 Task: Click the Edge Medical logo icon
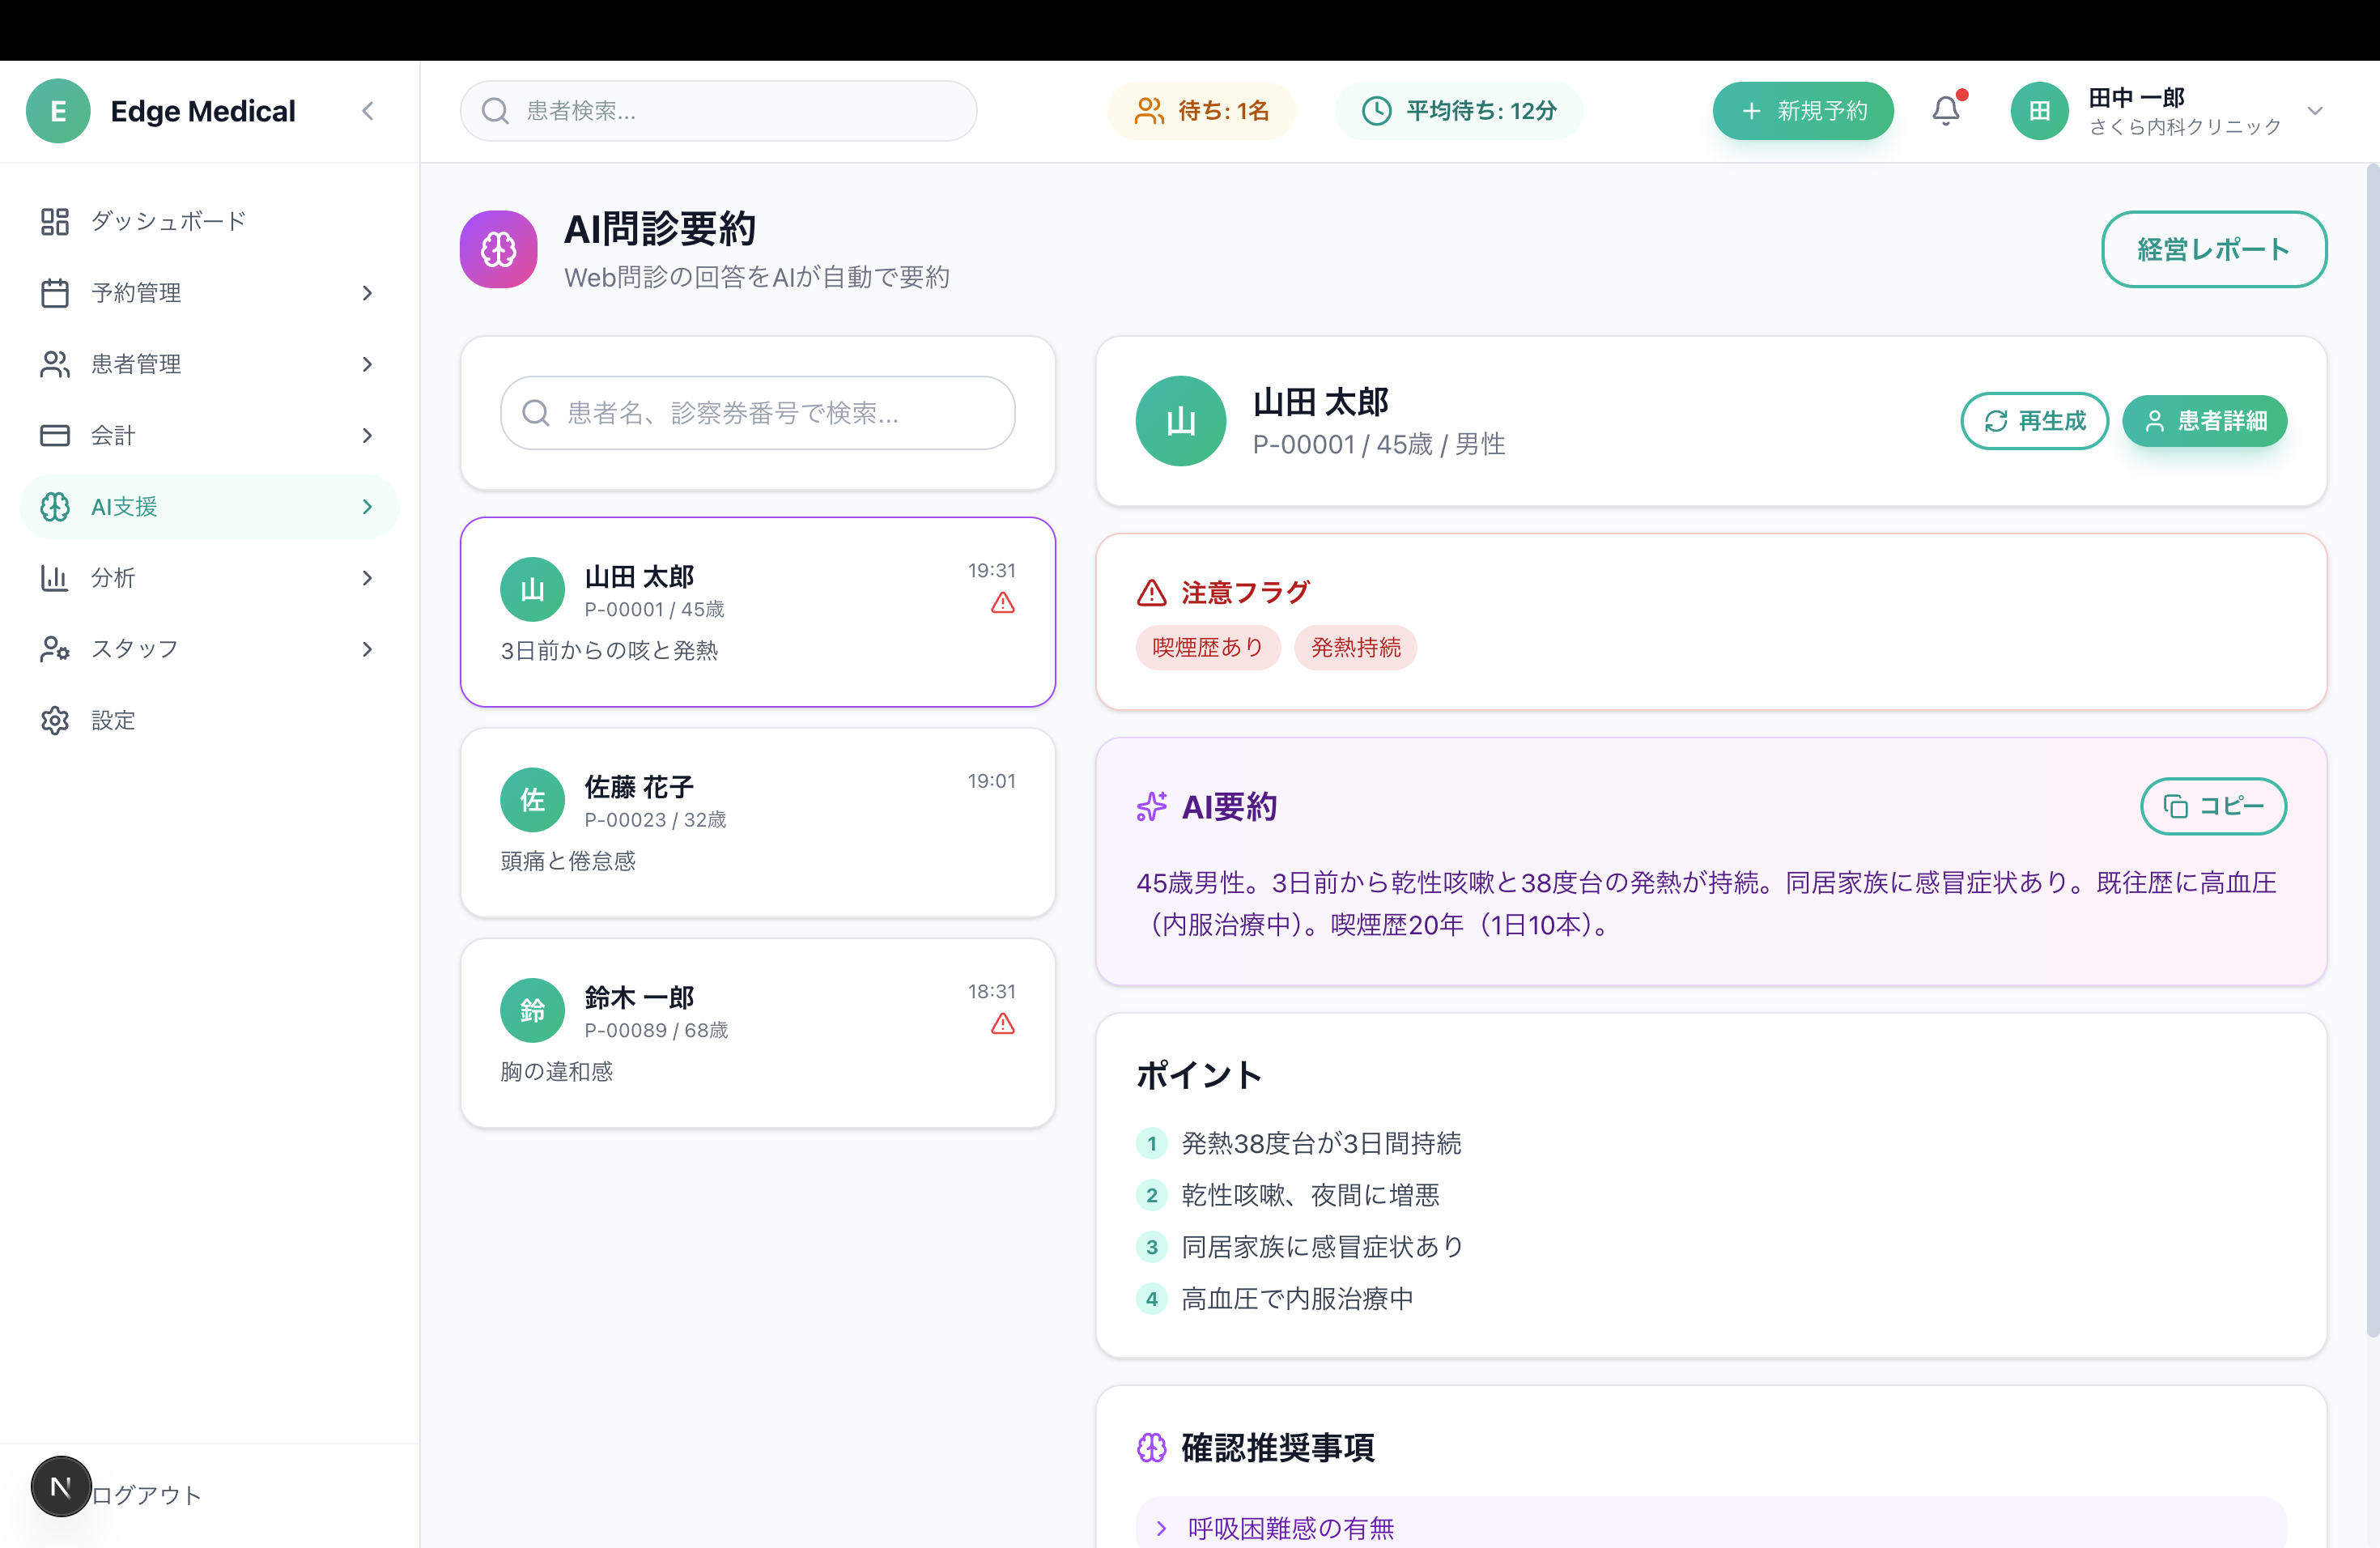58,110
